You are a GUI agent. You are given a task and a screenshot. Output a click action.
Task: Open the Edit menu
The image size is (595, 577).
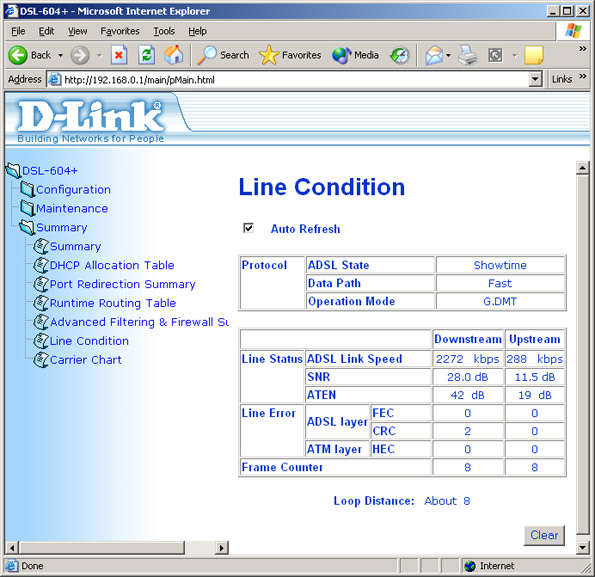pos(46,31)
